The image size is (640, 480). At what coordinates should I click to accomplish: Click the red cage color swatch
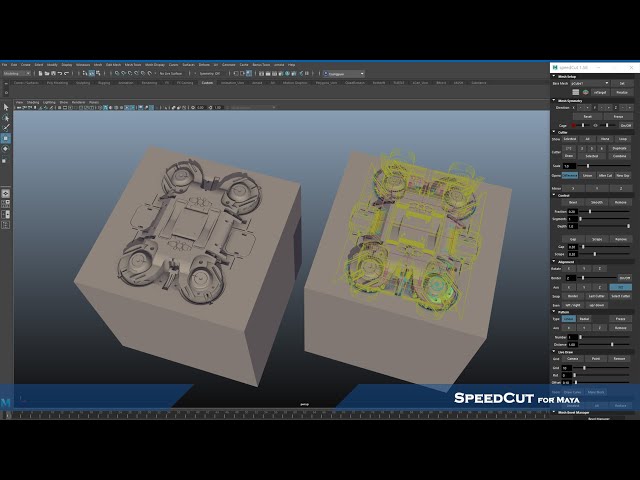[x=573, y=125]
